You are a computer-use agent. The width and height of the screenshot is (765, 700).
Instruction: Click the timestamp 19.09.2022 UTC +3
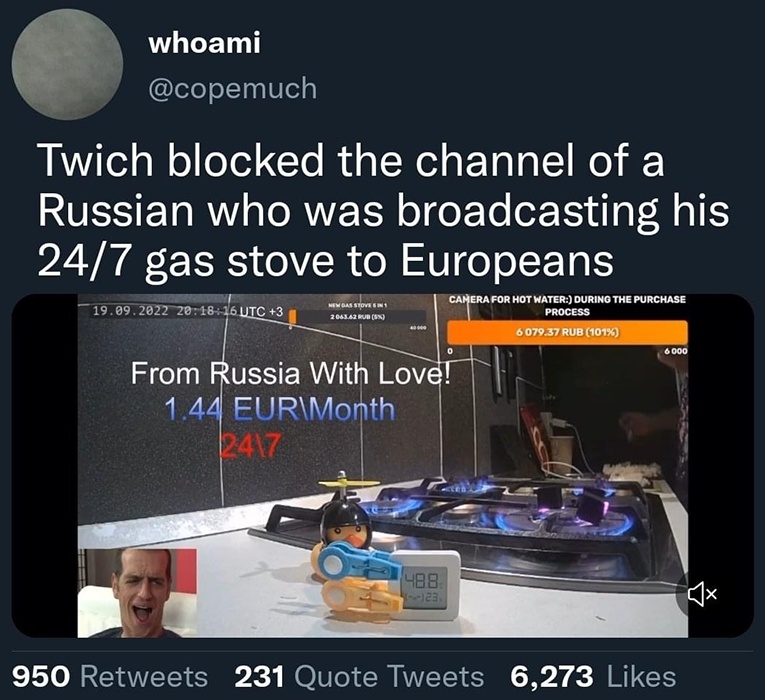187,311
